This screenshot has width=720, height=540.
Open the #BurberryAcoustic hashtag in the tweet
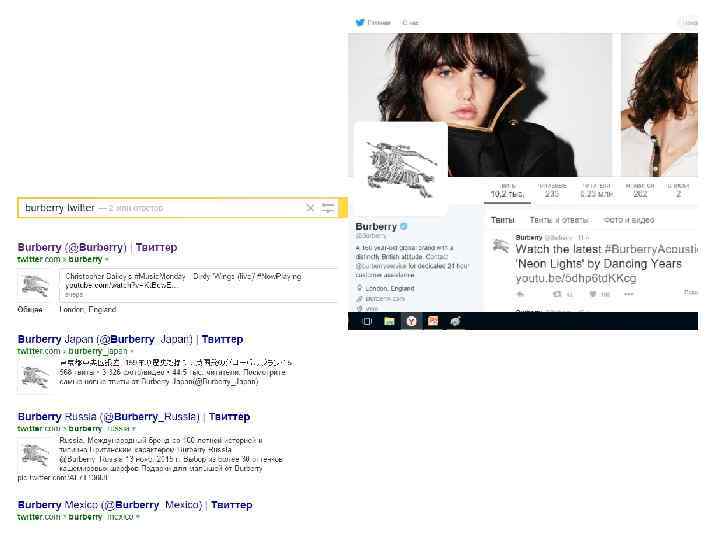[x=651, y=249]
